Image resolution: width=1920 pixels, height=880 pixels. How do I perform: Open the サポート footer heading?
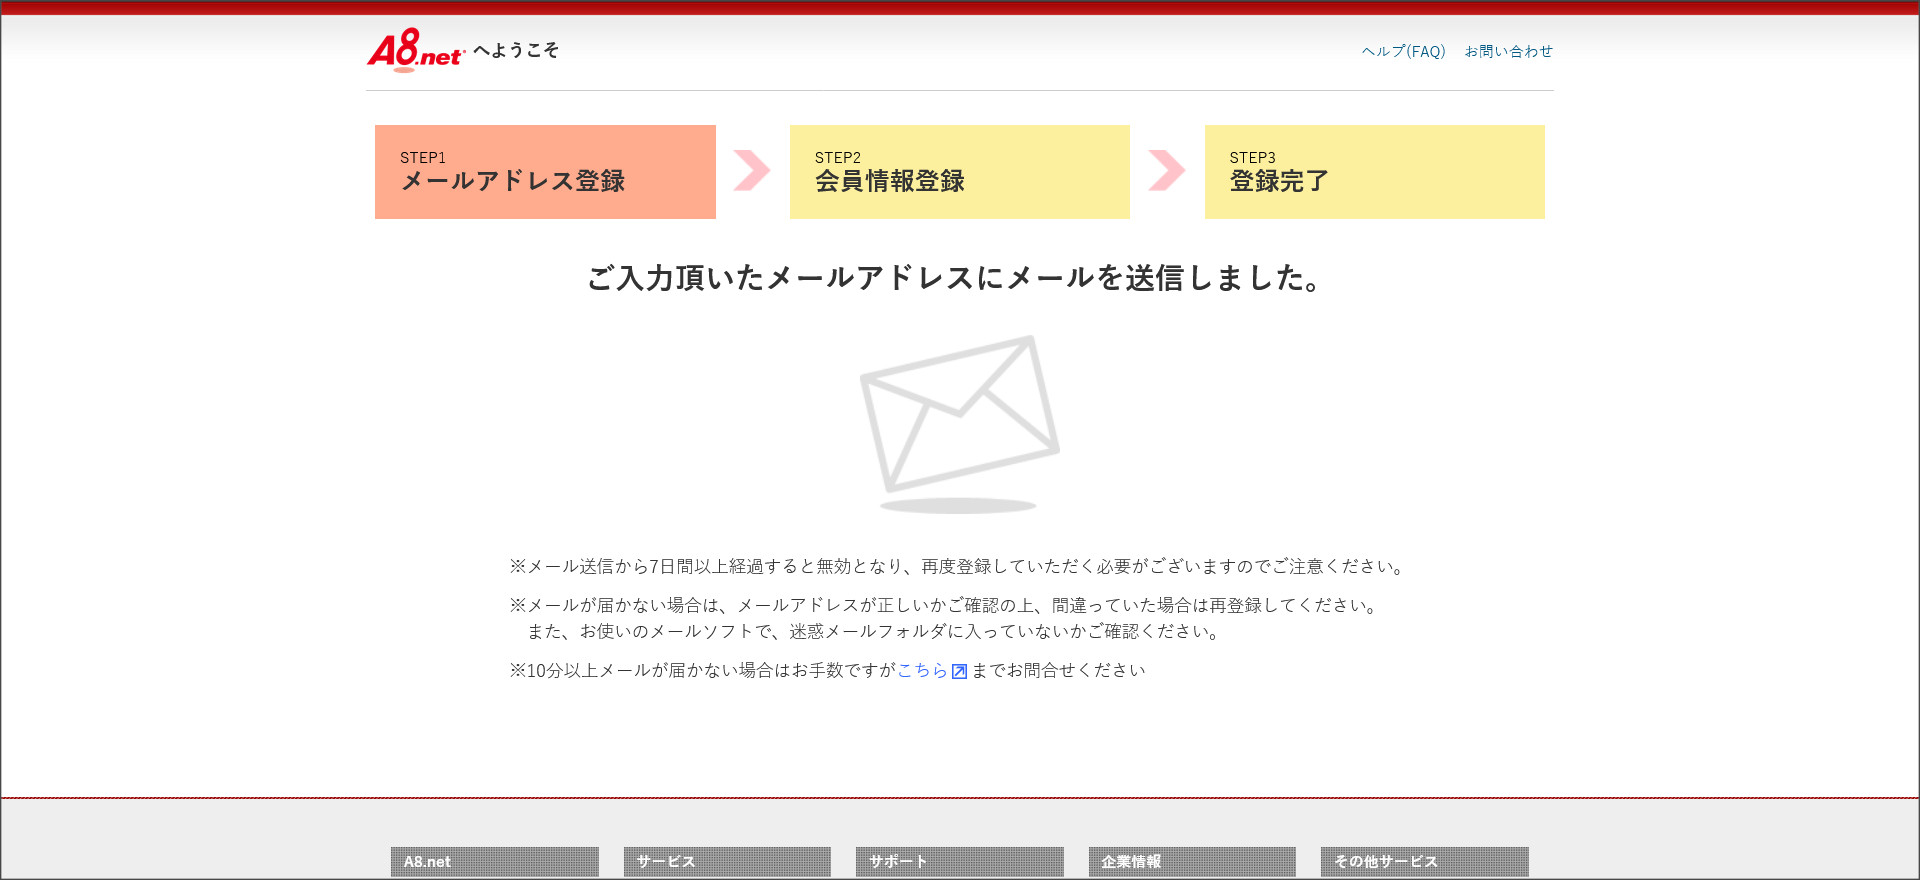coord(960,862)
